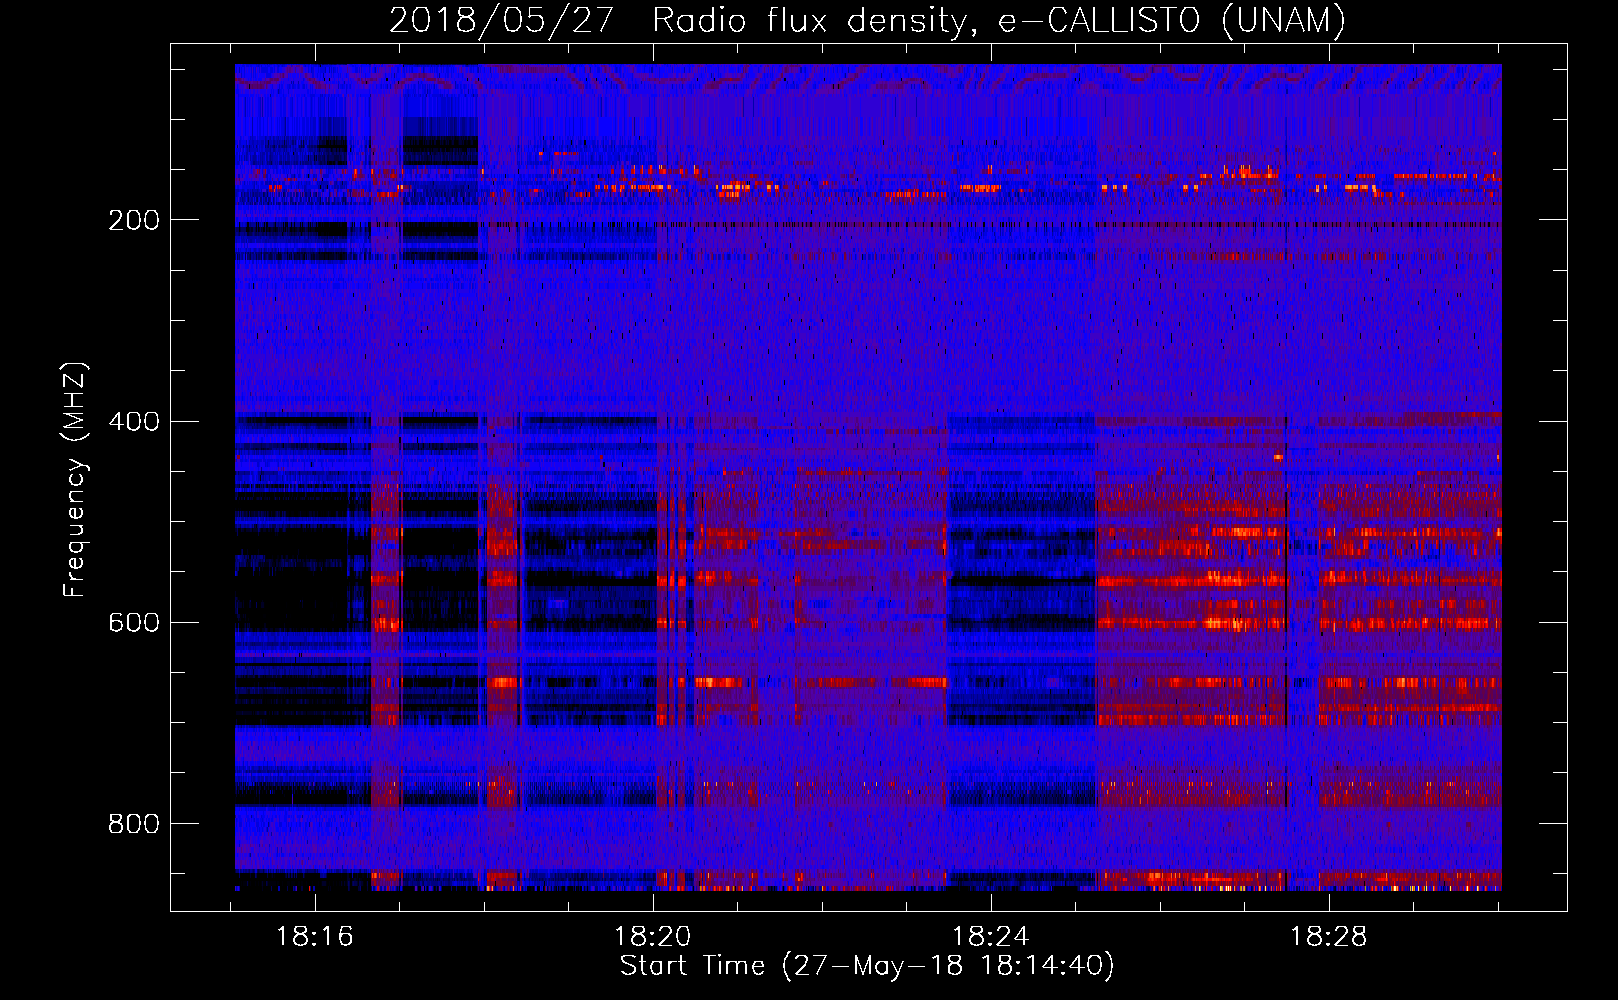Click the 800 frequency tick label

coord(134,824)
